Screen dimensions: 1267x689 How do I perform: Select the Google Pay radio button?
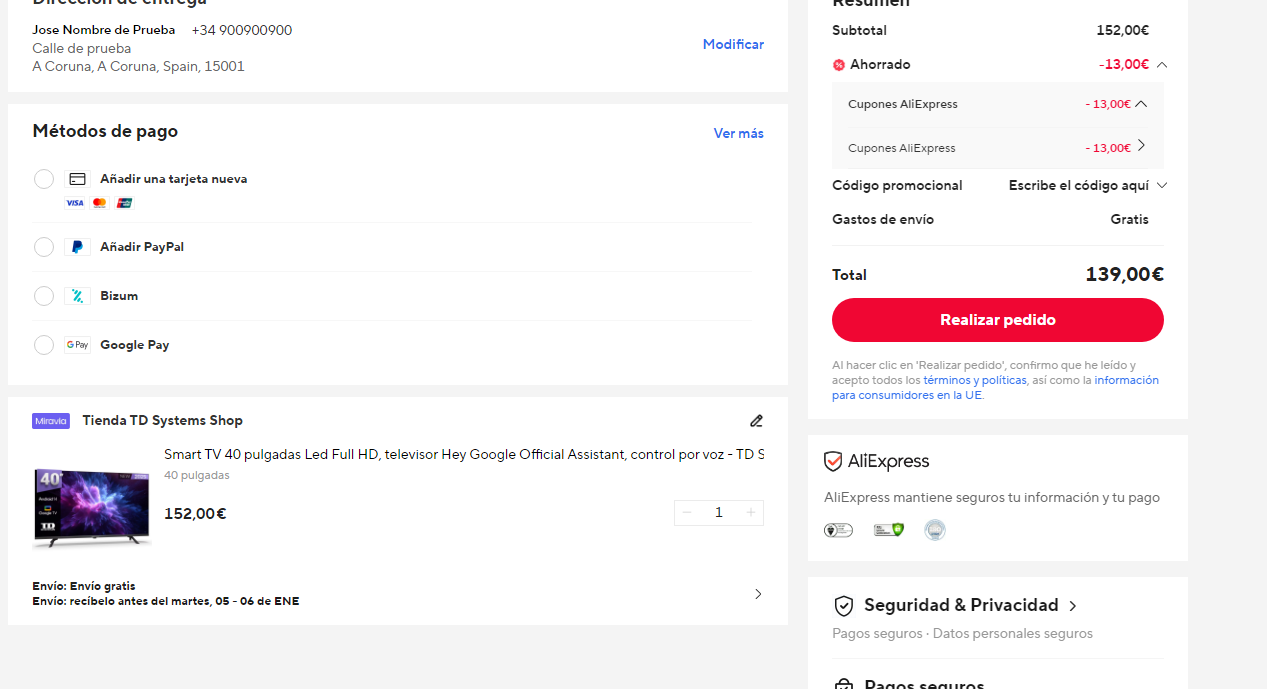tap(44, 345)
